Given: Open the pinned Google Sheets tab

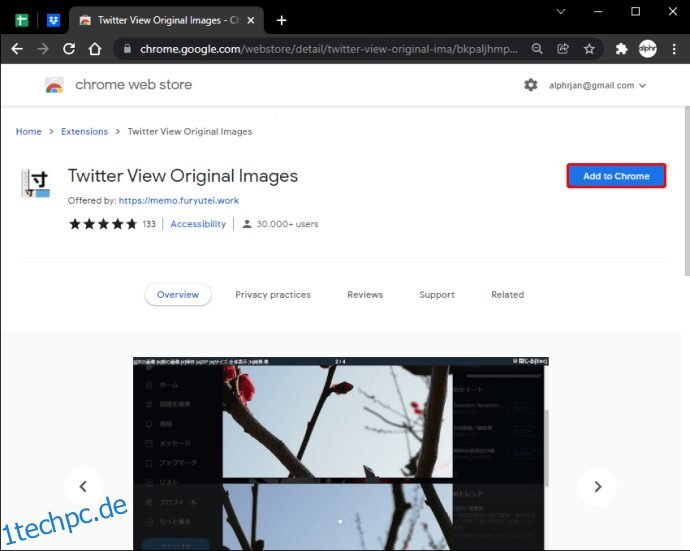Looking at the screenshot, I should tap(22, 20).
